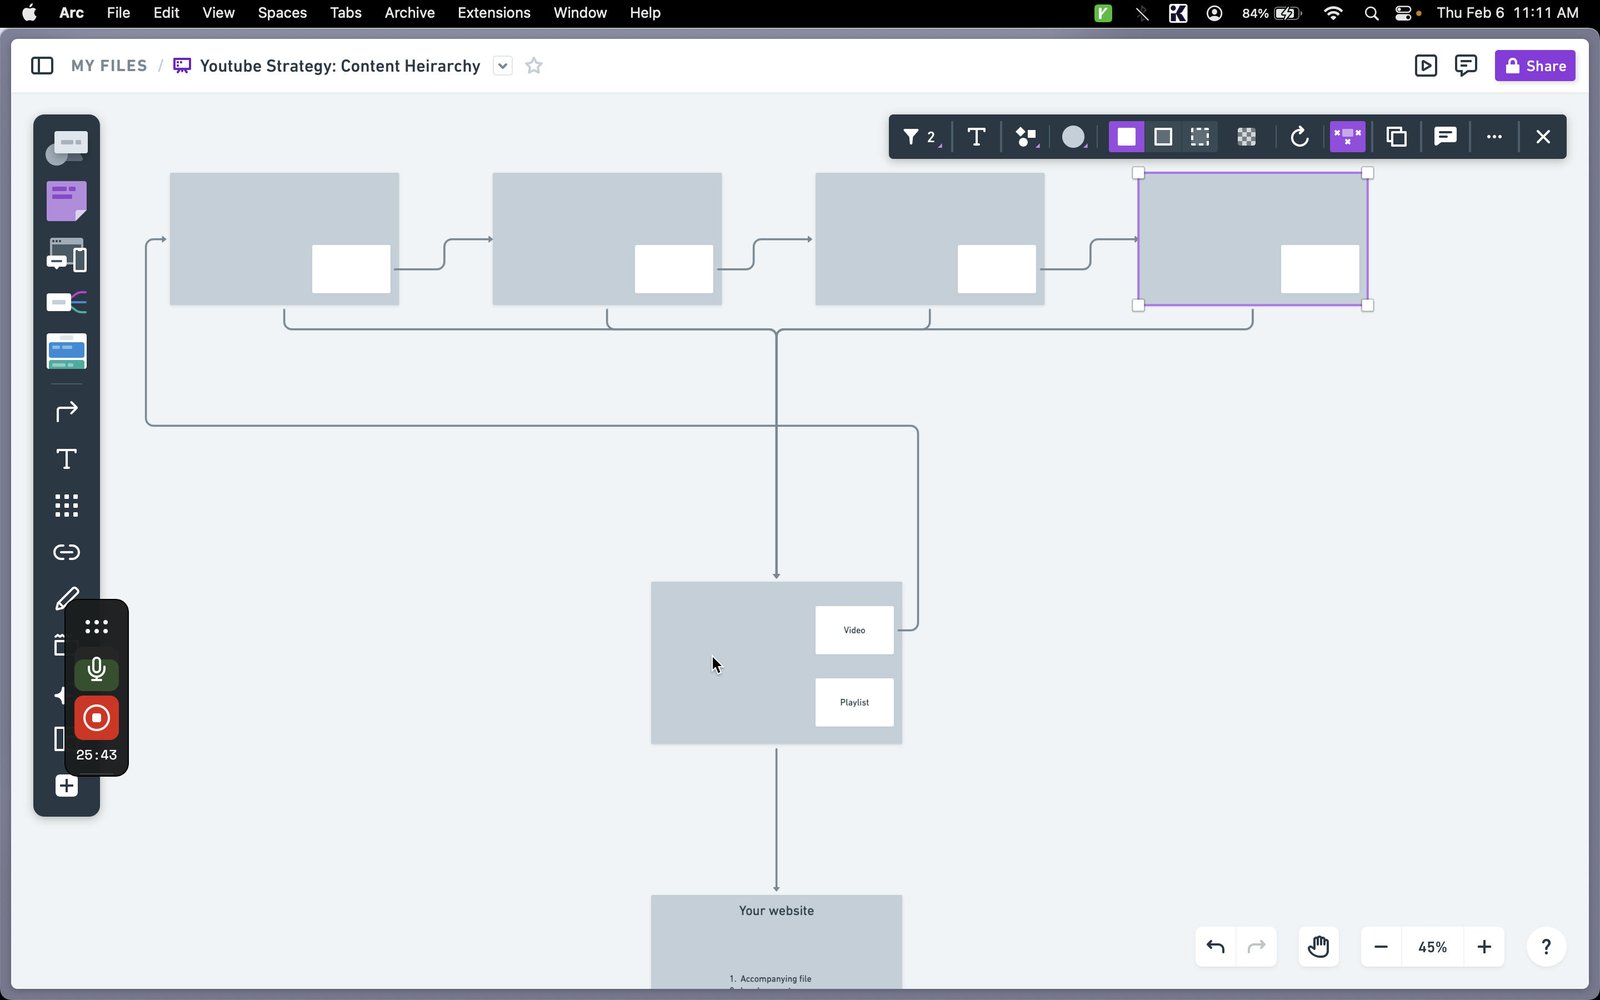Choose the Text tool in left sidebar
Viewport: 1600px width, 1000px height.
(x=66, y=459)
